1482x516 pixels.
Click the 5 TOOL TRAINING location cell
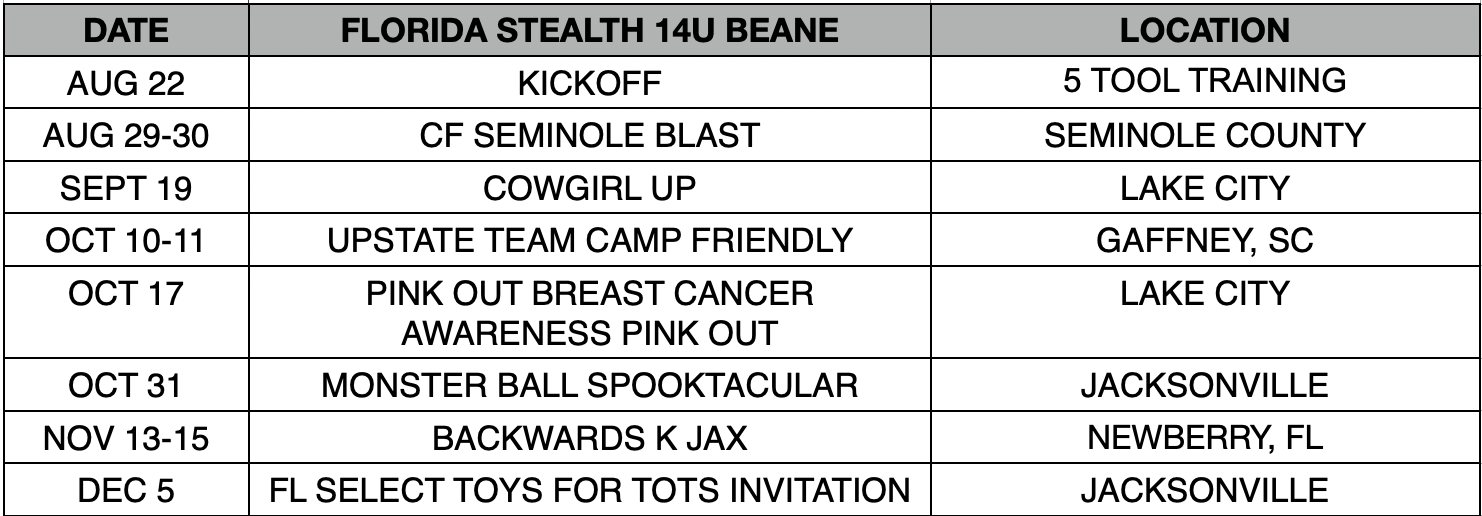click(x=1205, y=83)
